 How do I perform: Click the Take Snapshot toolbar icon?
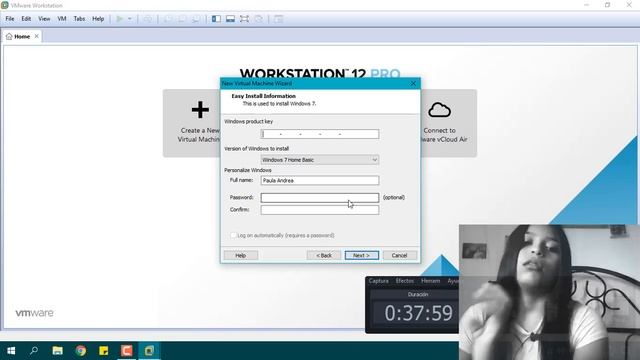[x=168, y=19]
